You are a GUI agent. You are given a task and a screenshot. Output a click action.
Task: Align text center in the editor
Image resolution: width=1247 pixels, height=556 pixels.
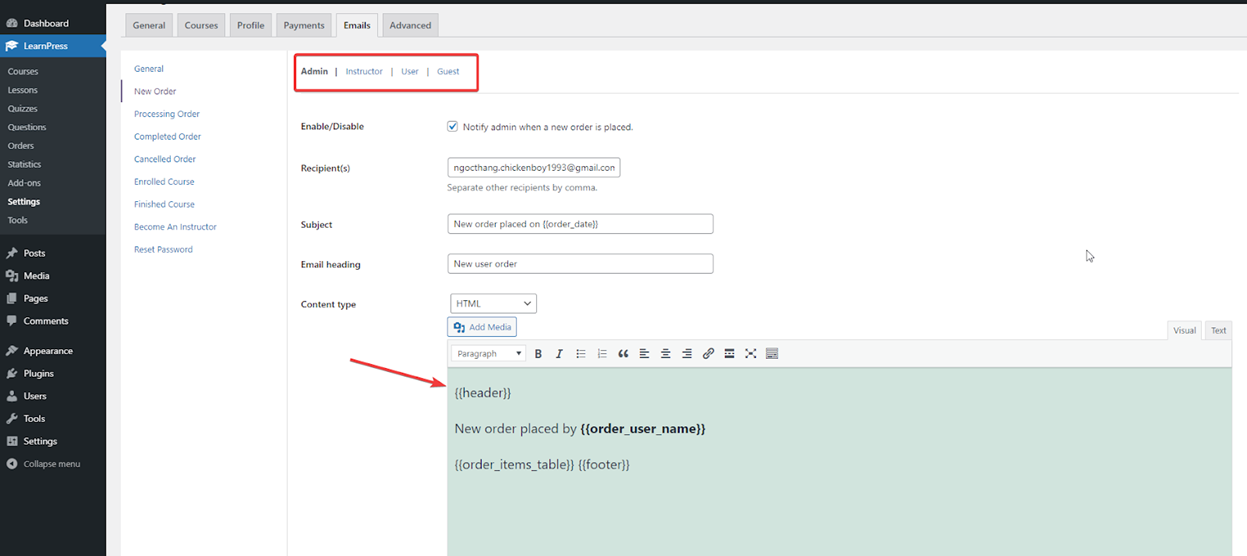pos(665,354)
